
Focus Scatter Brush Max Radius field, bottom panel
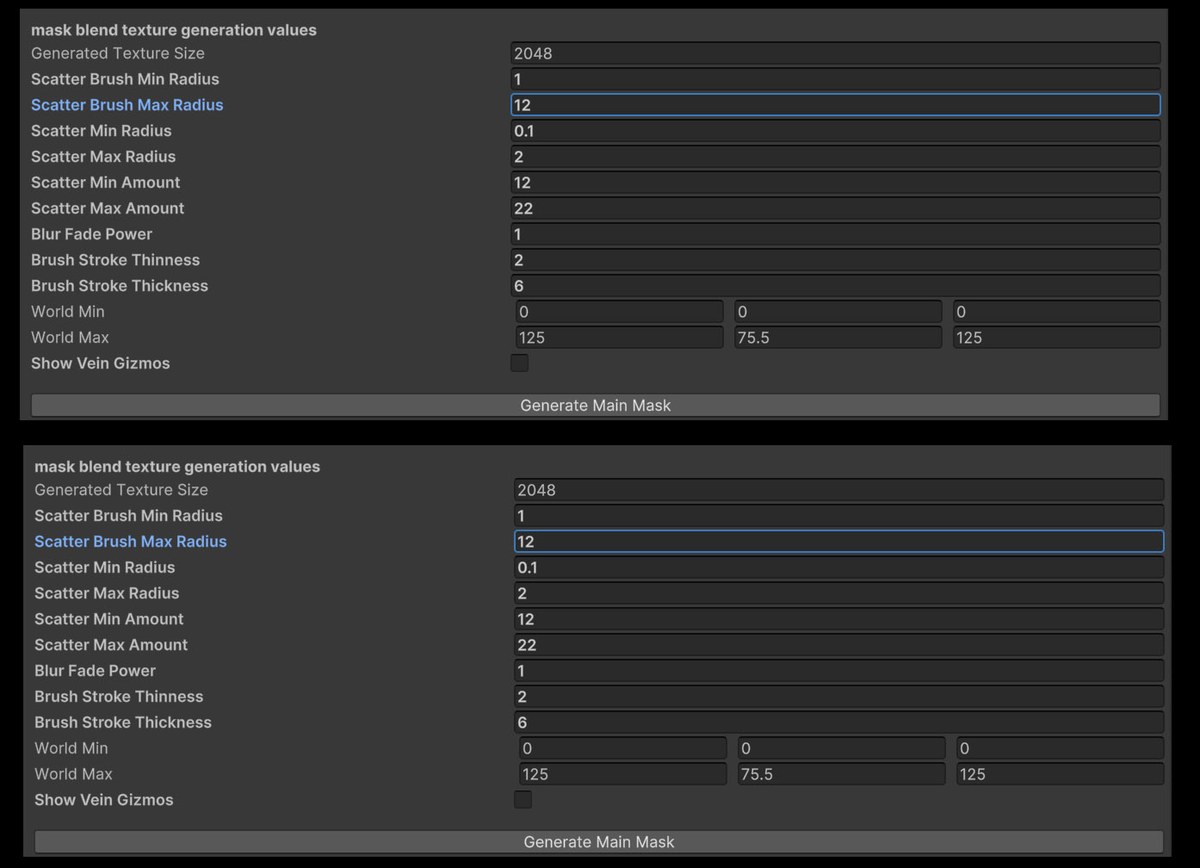click(x=839, y=542)
